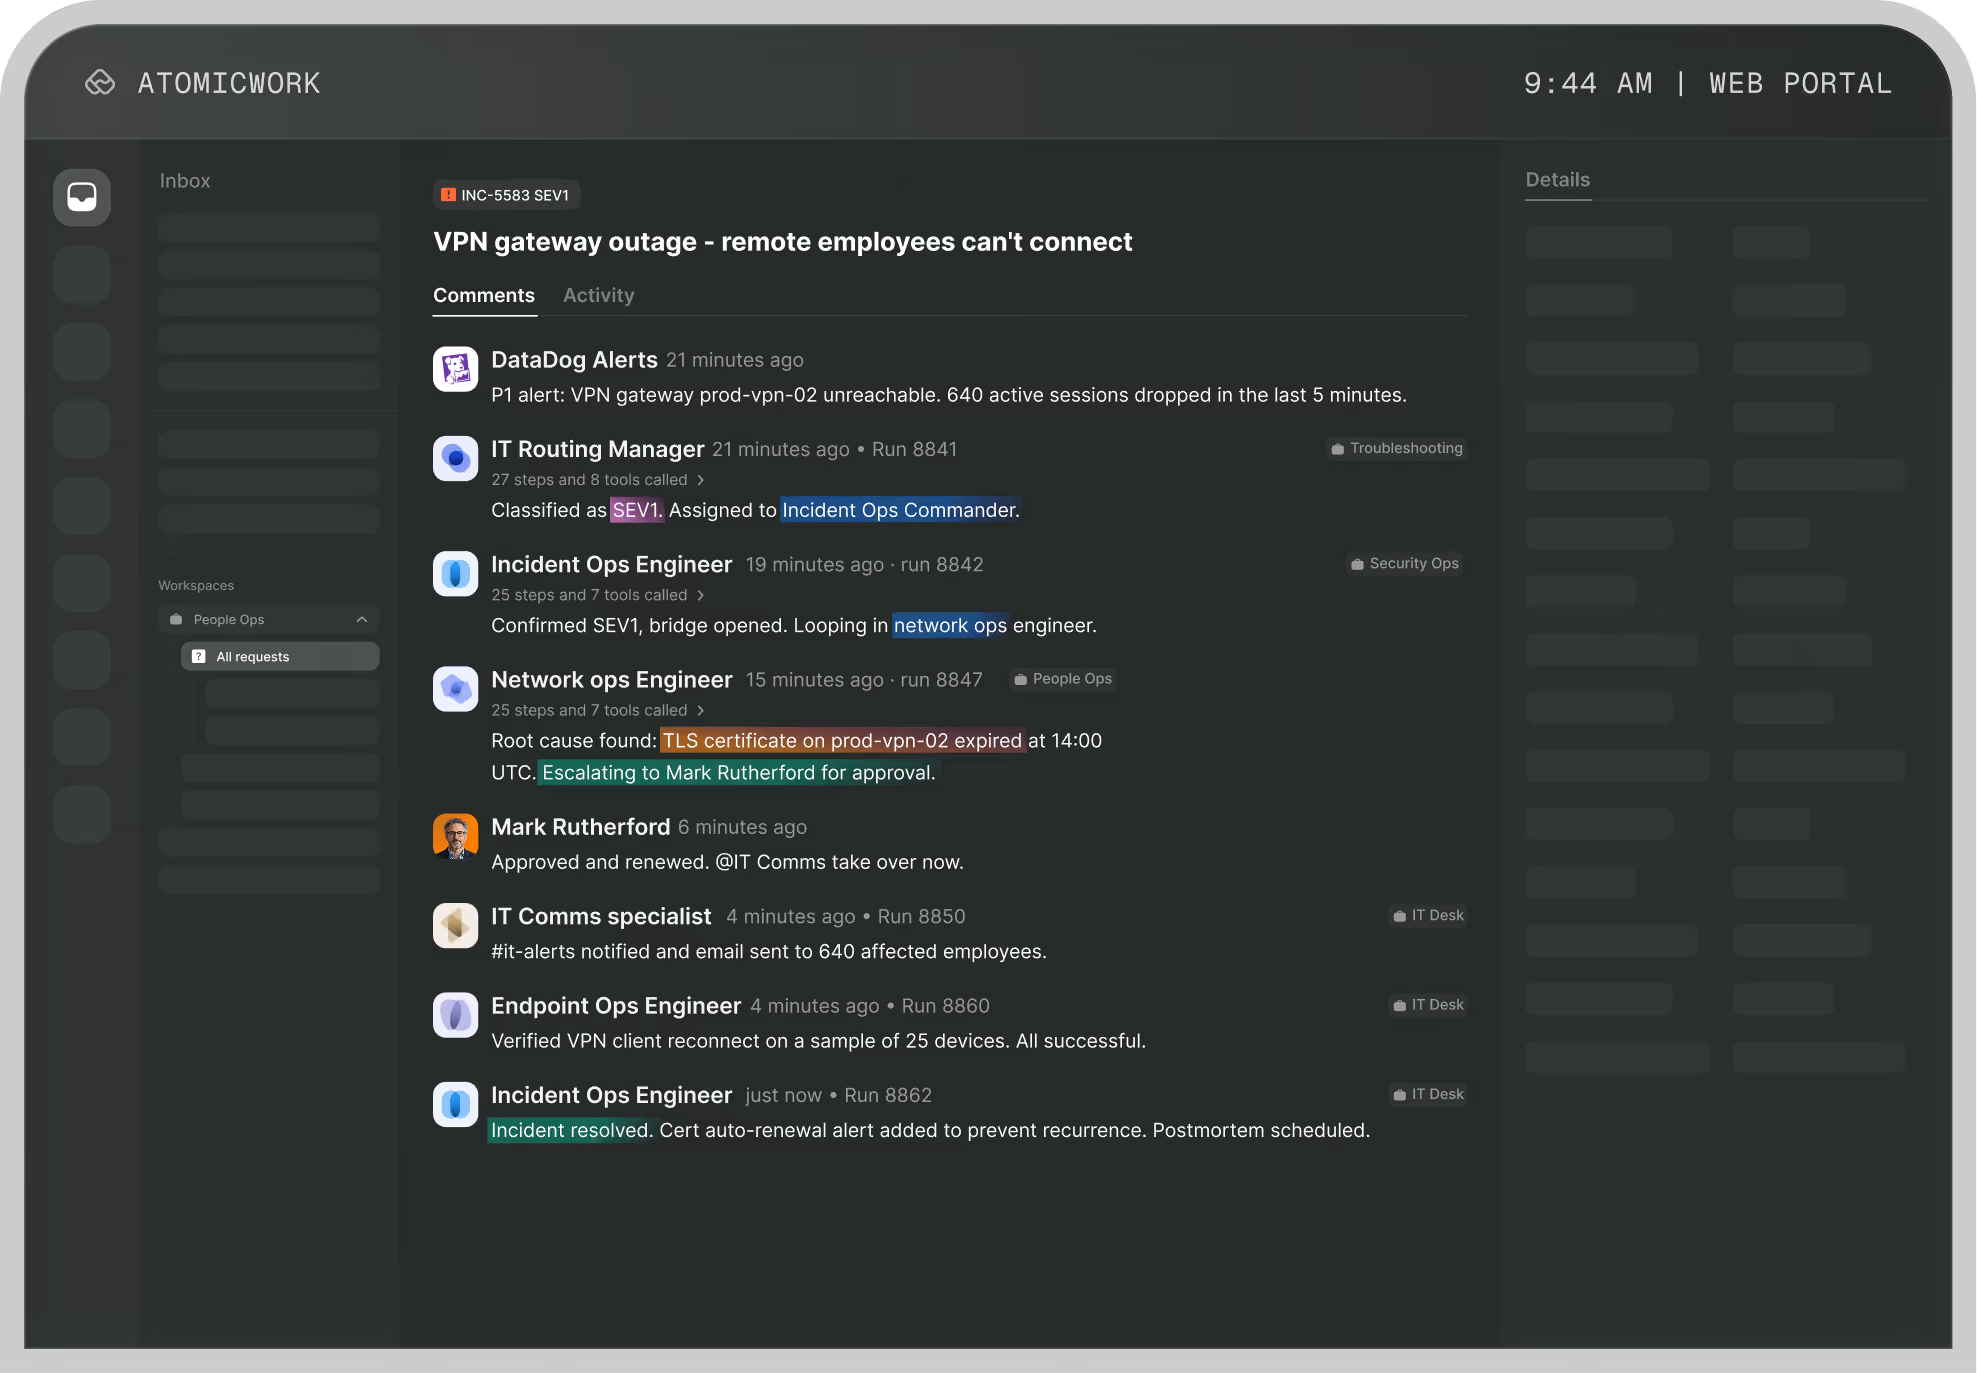
Task: Expand '27 steps and 8 tools called'
Action: click(598, 480)
